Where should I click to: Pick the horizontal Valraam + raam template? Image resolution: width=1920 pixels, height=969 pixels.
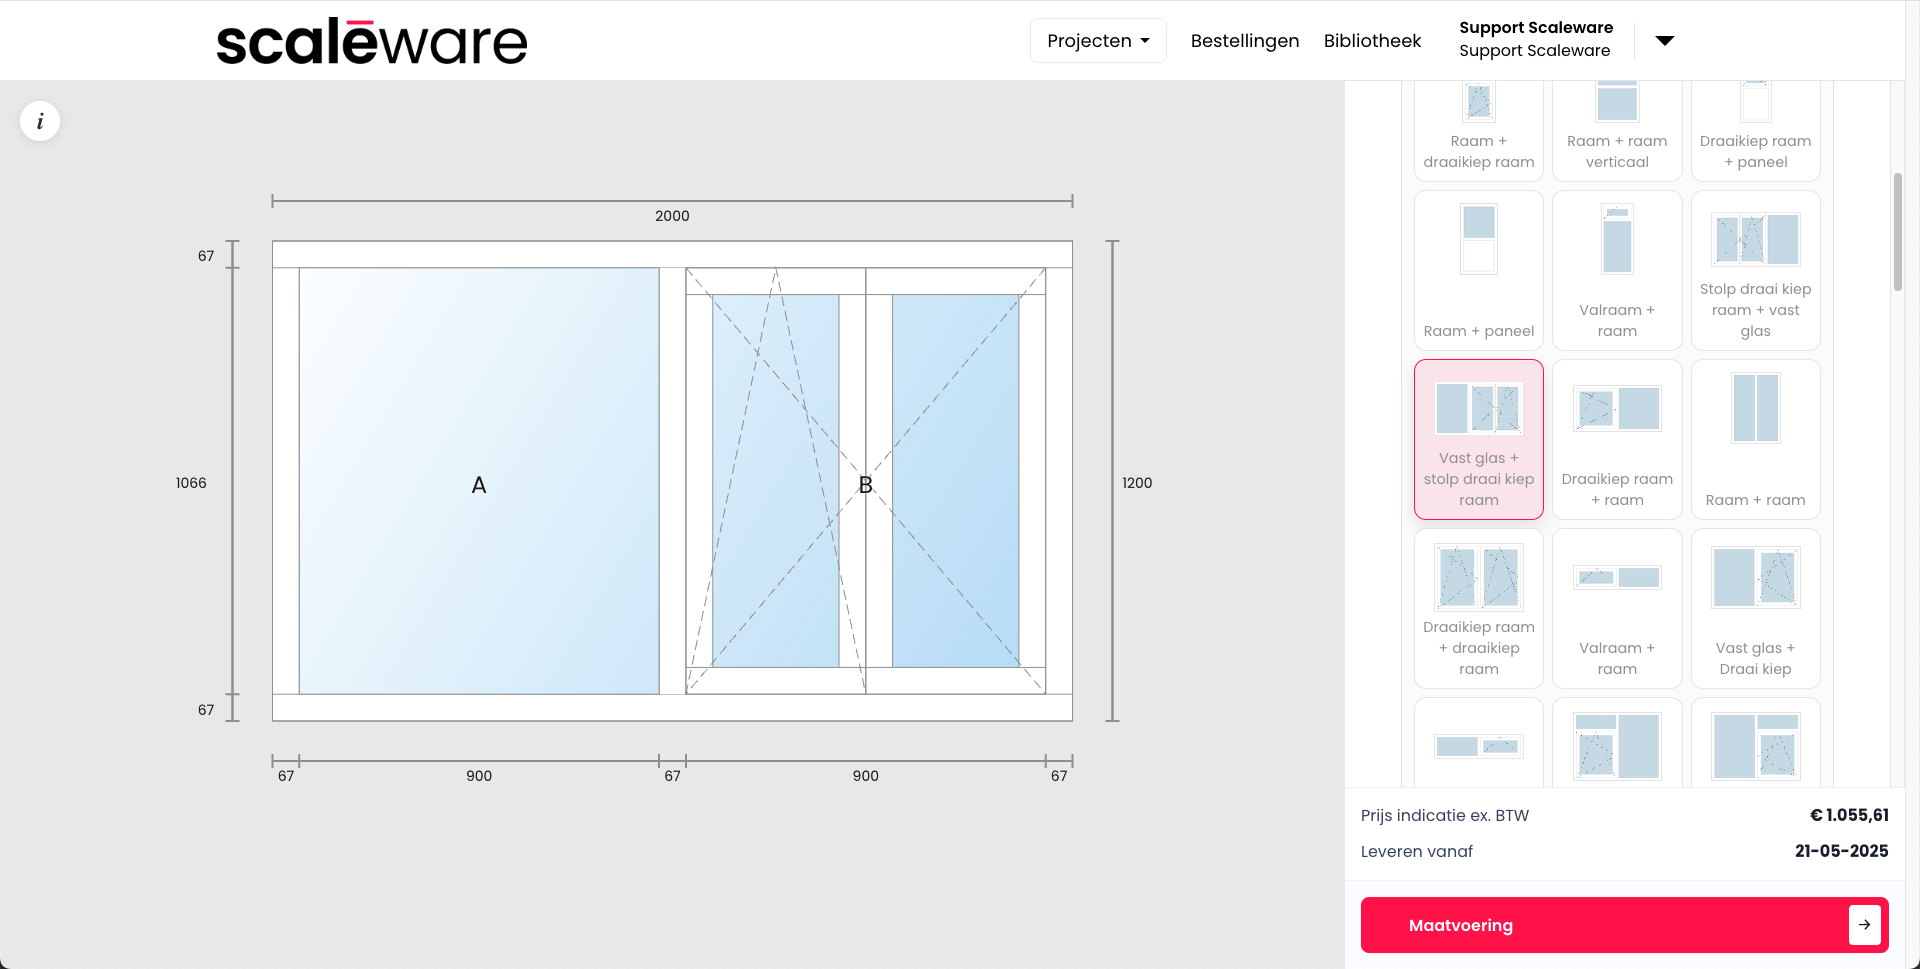click(1617, 608)
